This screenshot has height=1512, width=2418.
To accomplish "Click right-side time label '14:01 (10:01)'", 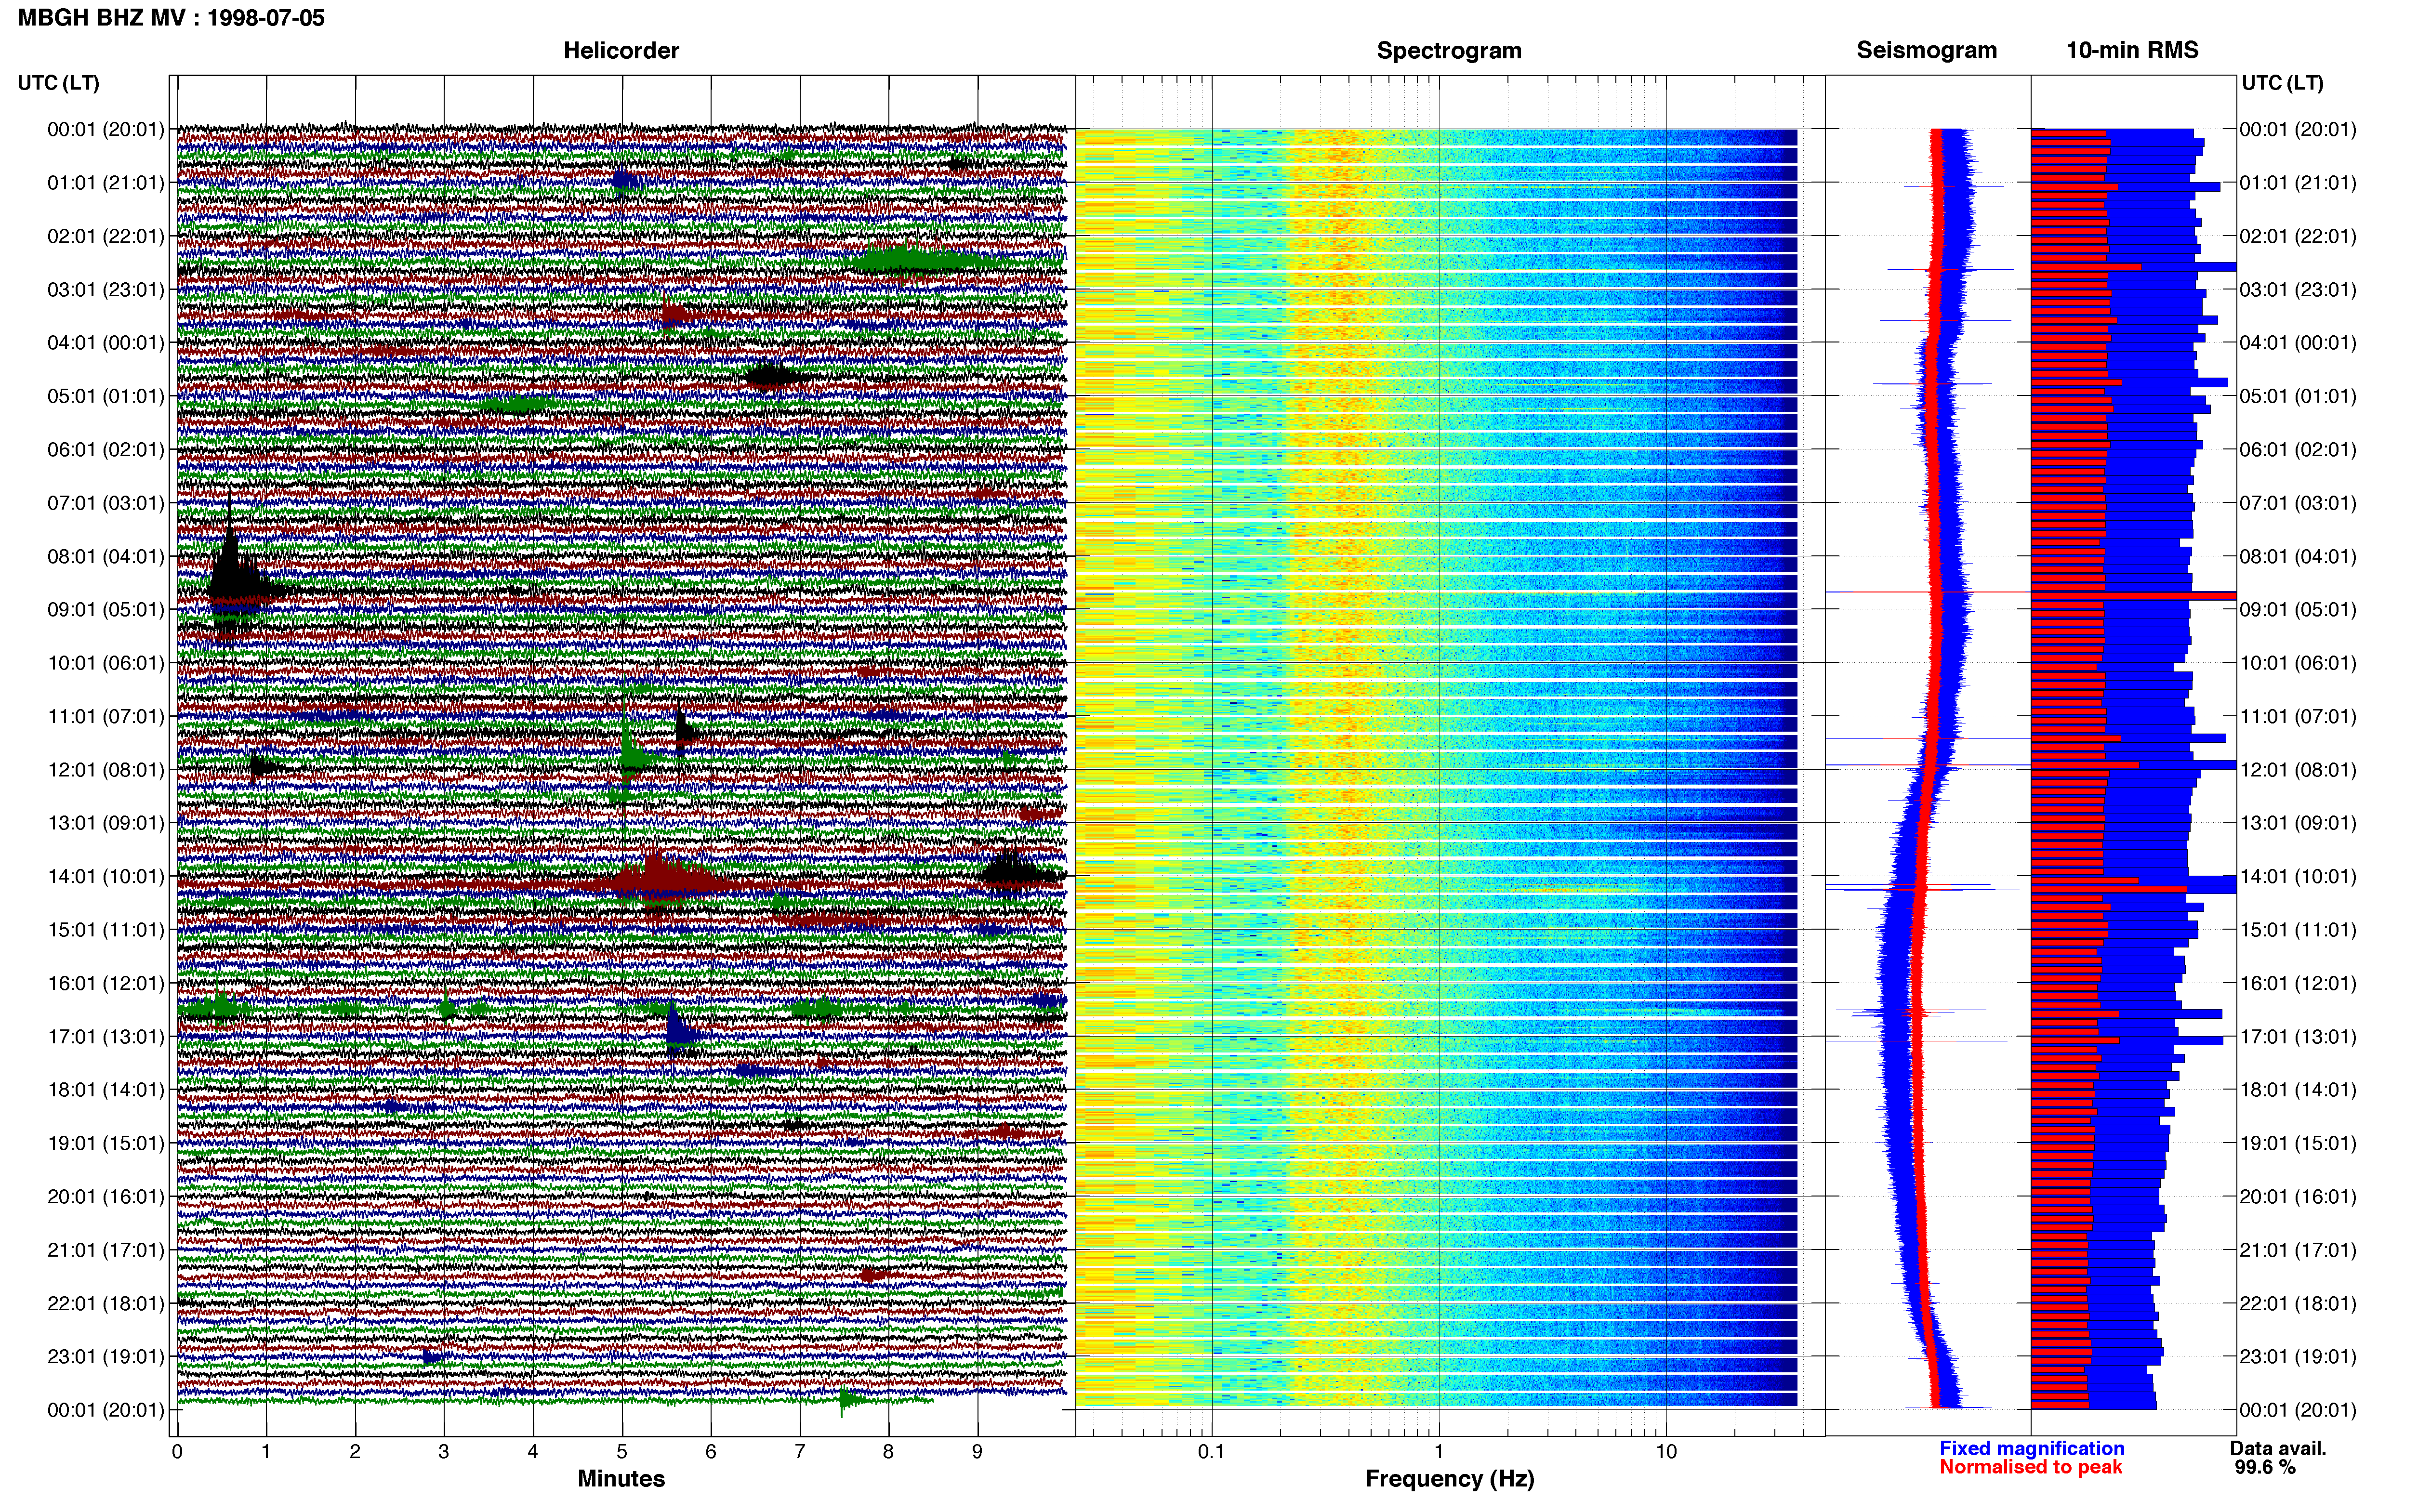I will pos(2298,876).
